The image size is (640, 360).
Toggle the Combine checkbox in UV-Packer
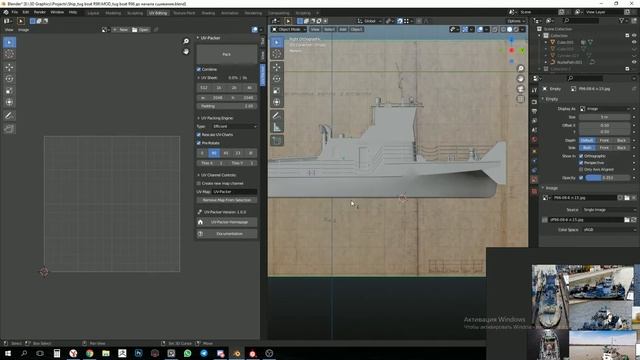pyautogui.click(x=199, y=69)
